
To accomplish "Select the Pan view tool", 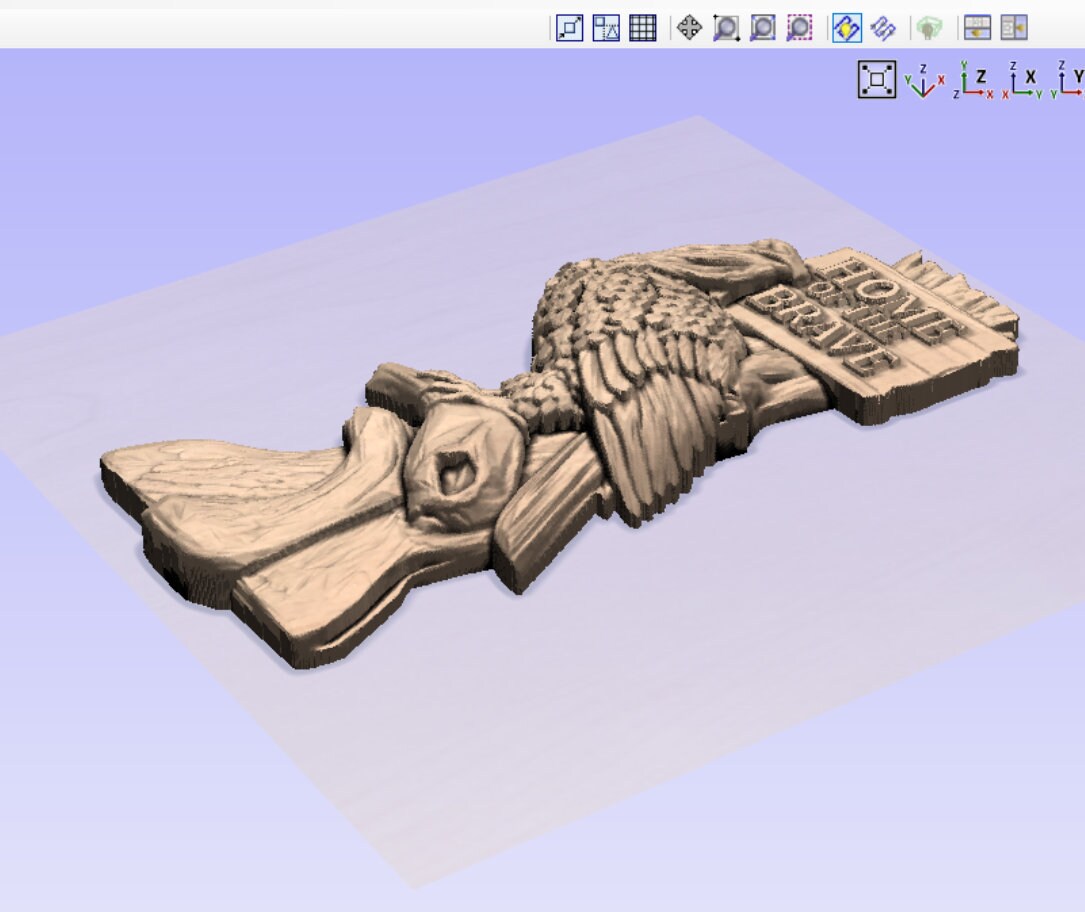I will (x=688, y=29).
